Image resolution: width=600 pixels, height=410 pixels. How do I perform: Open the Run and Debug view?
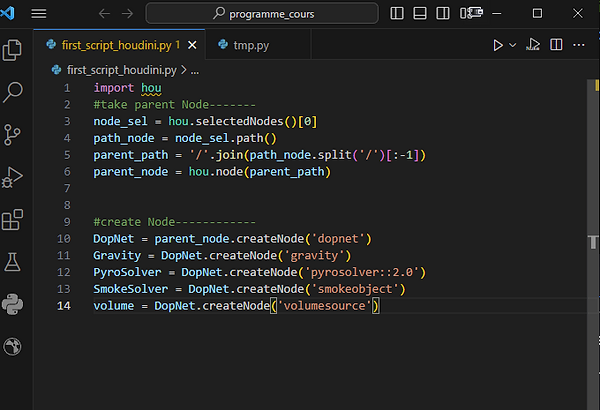13,177
